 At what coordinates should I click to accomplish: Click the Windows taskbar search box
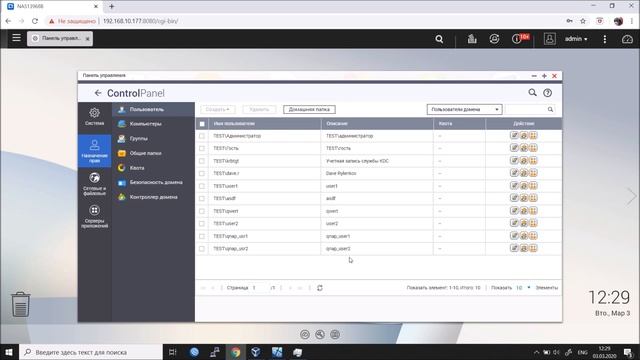[x=91, y=352]
